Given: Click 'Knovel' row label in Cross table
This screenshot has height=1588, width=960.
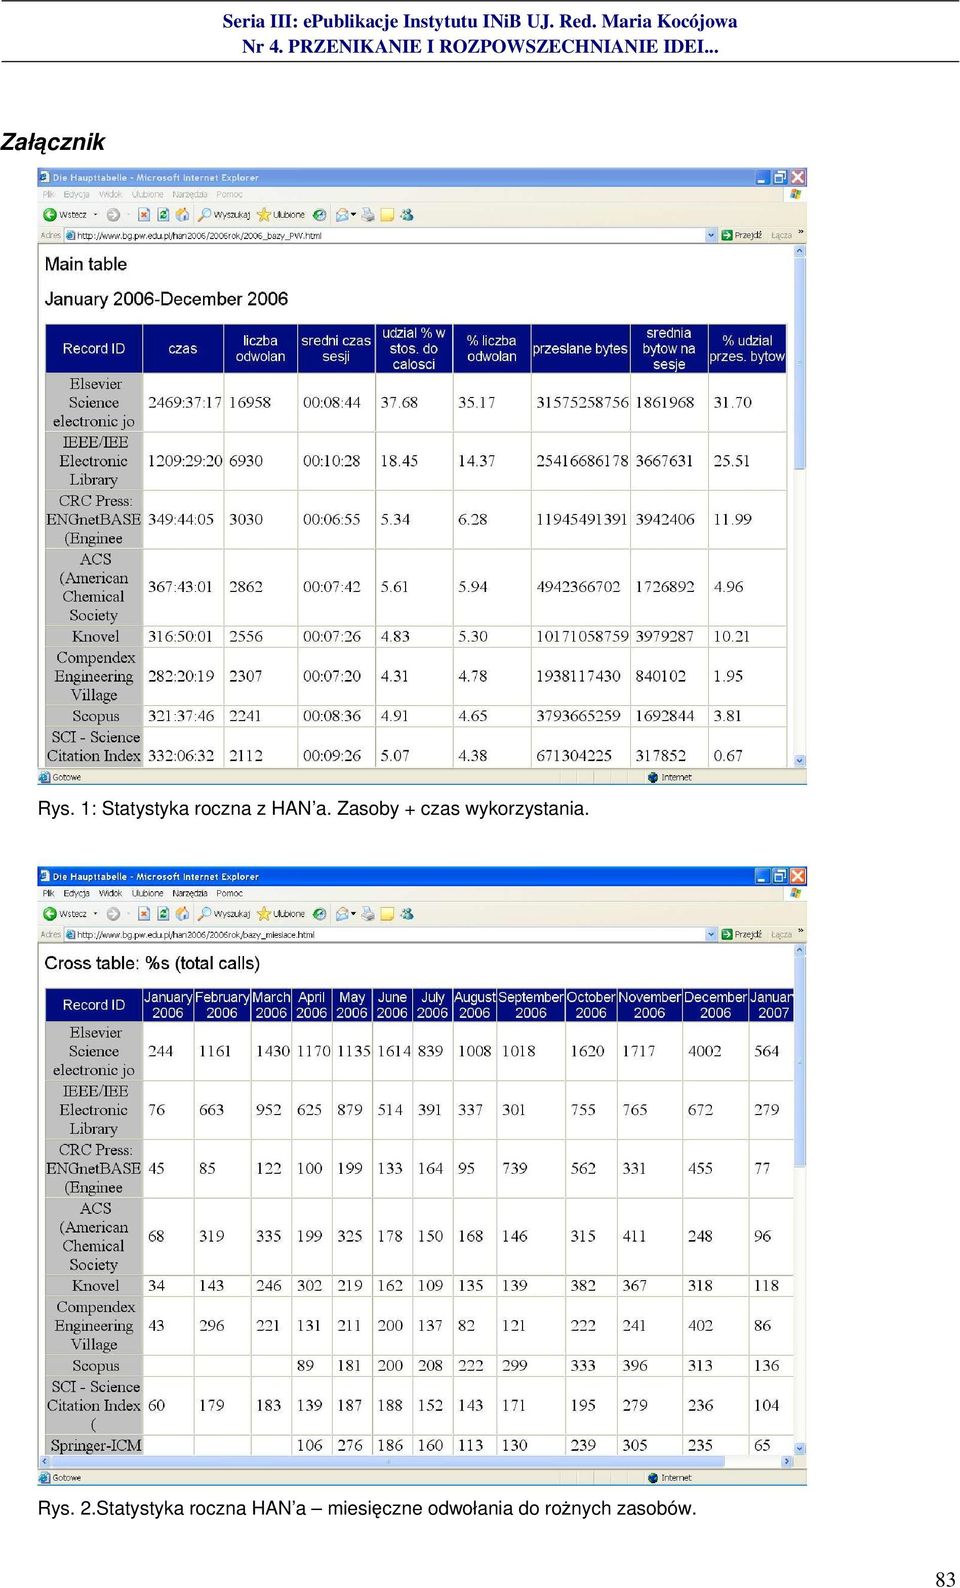Looking at the screenshot, I should (95, 1286).
